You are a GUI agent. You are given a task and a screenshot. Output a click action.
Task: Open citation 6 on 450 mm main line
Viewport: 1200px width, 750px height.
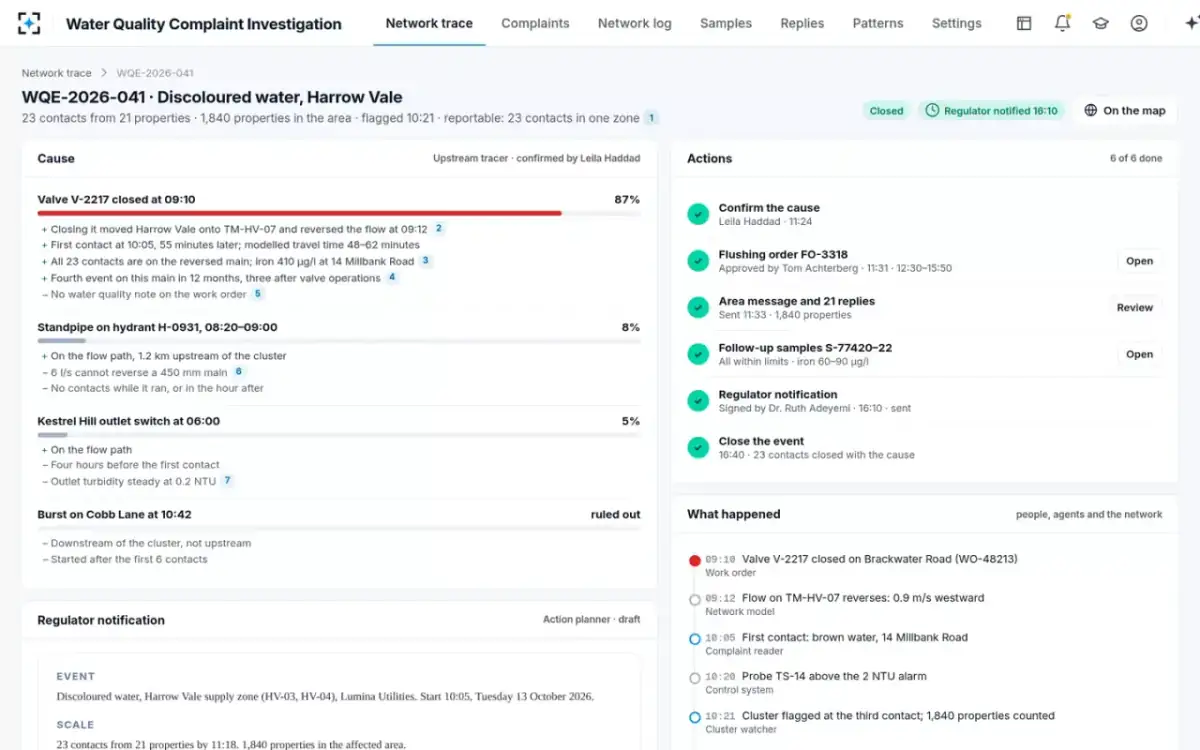point(238,372)
